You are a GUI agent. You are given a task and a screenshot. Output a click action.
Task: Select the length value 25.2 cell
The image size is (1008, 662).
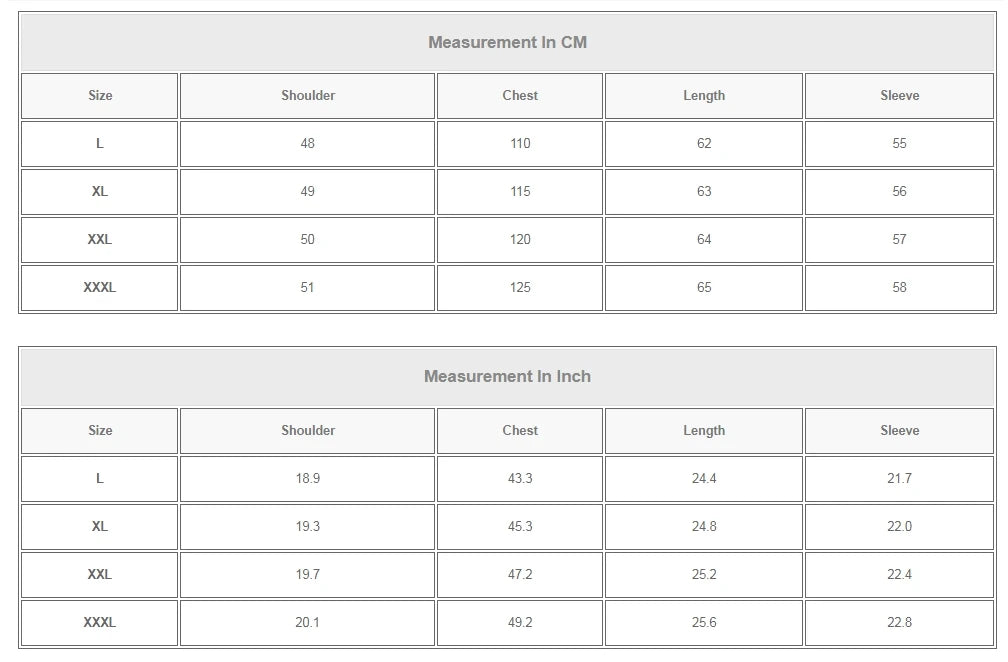(x=704, y=575)
